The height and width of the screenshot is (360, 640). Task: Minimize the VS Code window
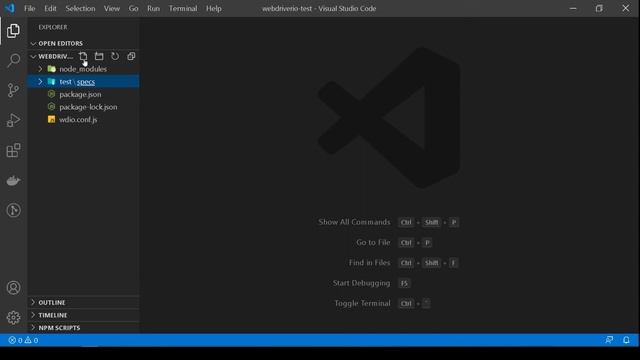coord(573,8)
